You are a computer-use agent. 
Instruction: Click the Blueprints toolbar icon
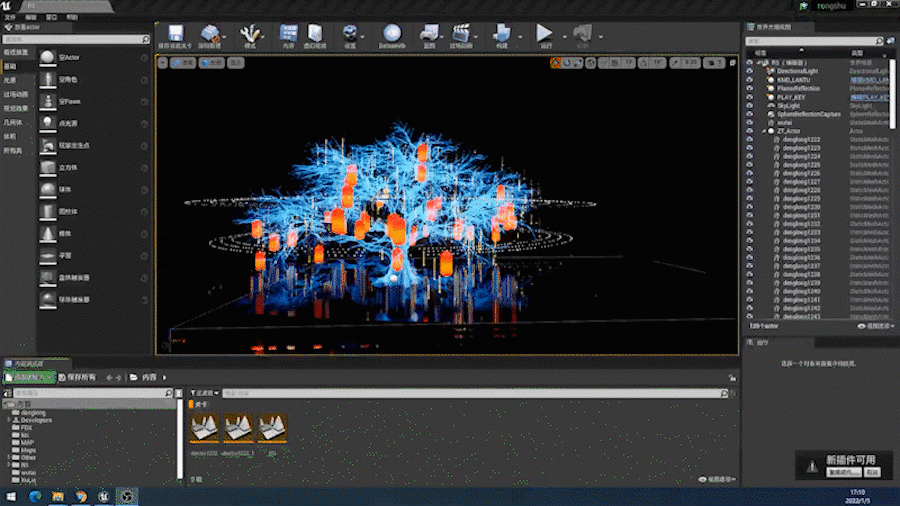[x=429, y=33]
